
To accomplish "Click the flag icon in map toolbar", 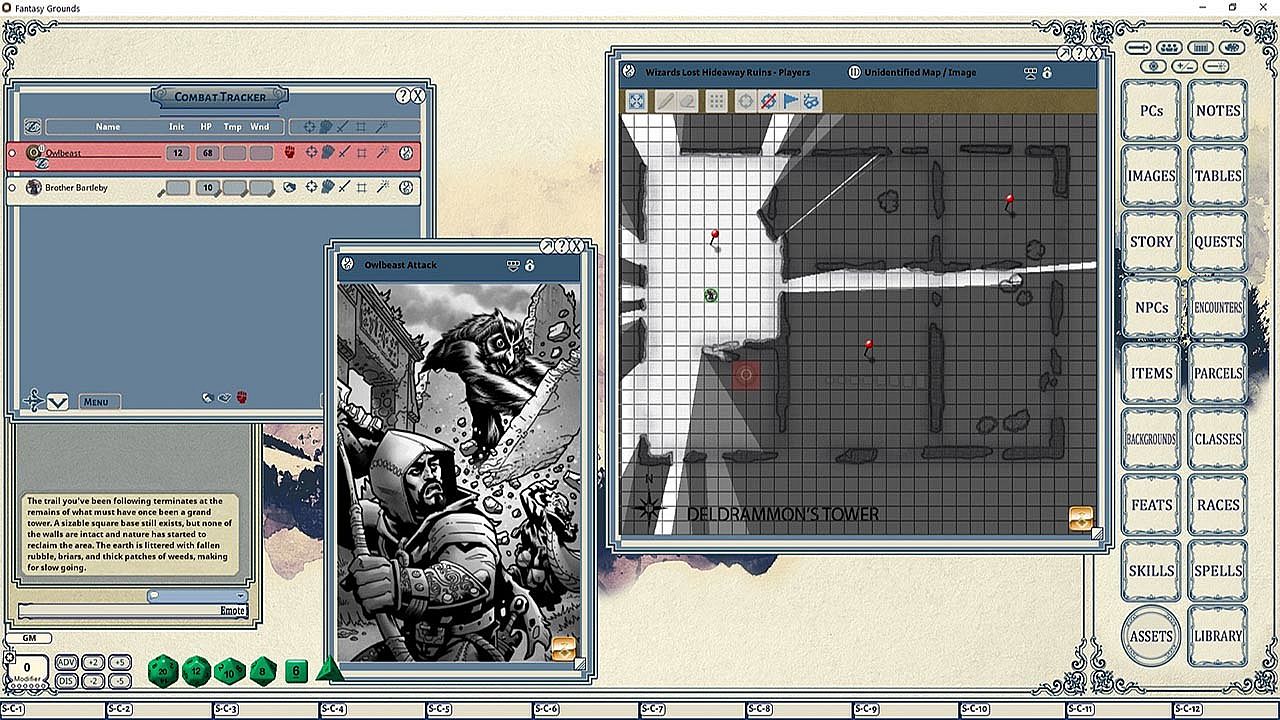I will [790, 101].
